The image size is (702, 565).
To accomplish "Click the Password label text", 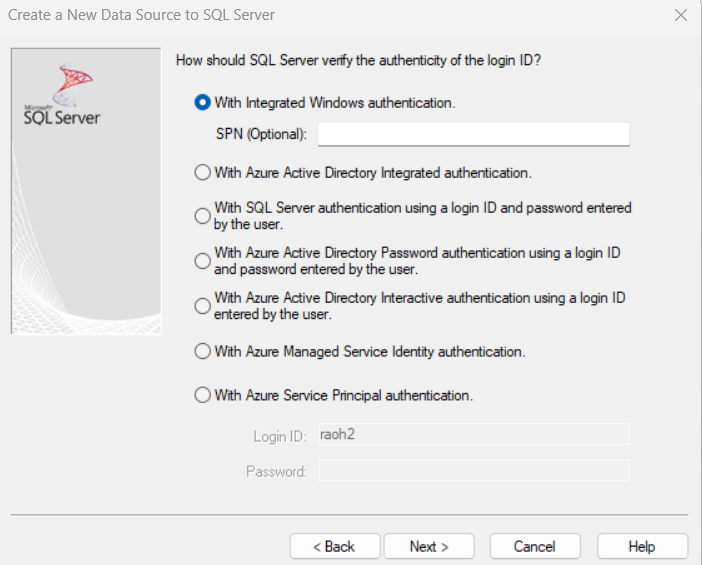I will 276,471.
